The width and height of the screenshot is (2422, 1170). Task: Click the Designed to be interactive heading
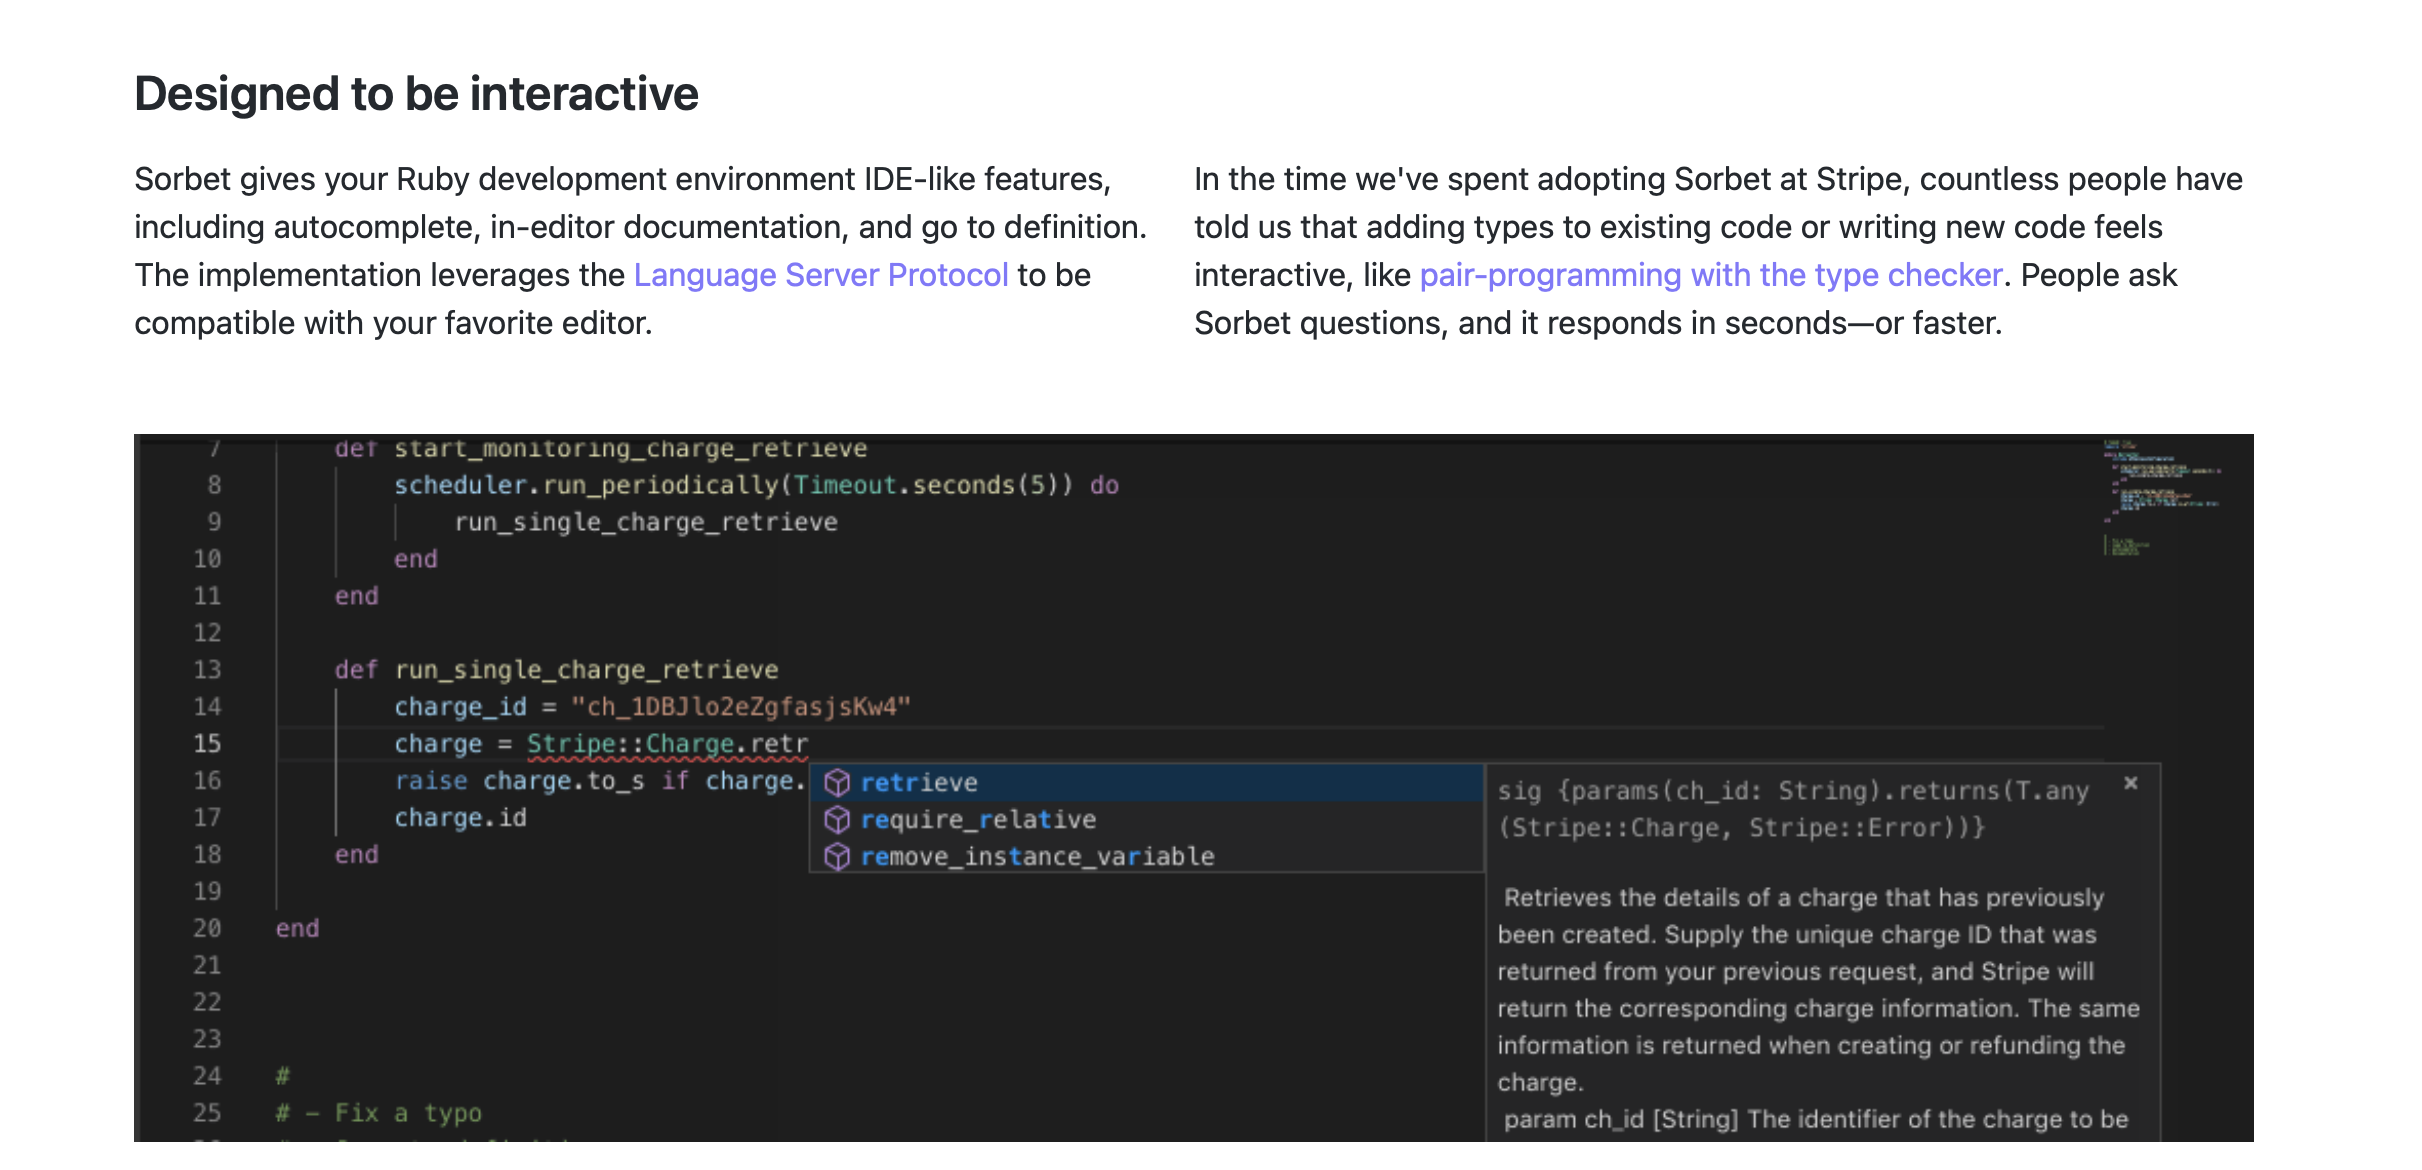[x=417, y=92]
